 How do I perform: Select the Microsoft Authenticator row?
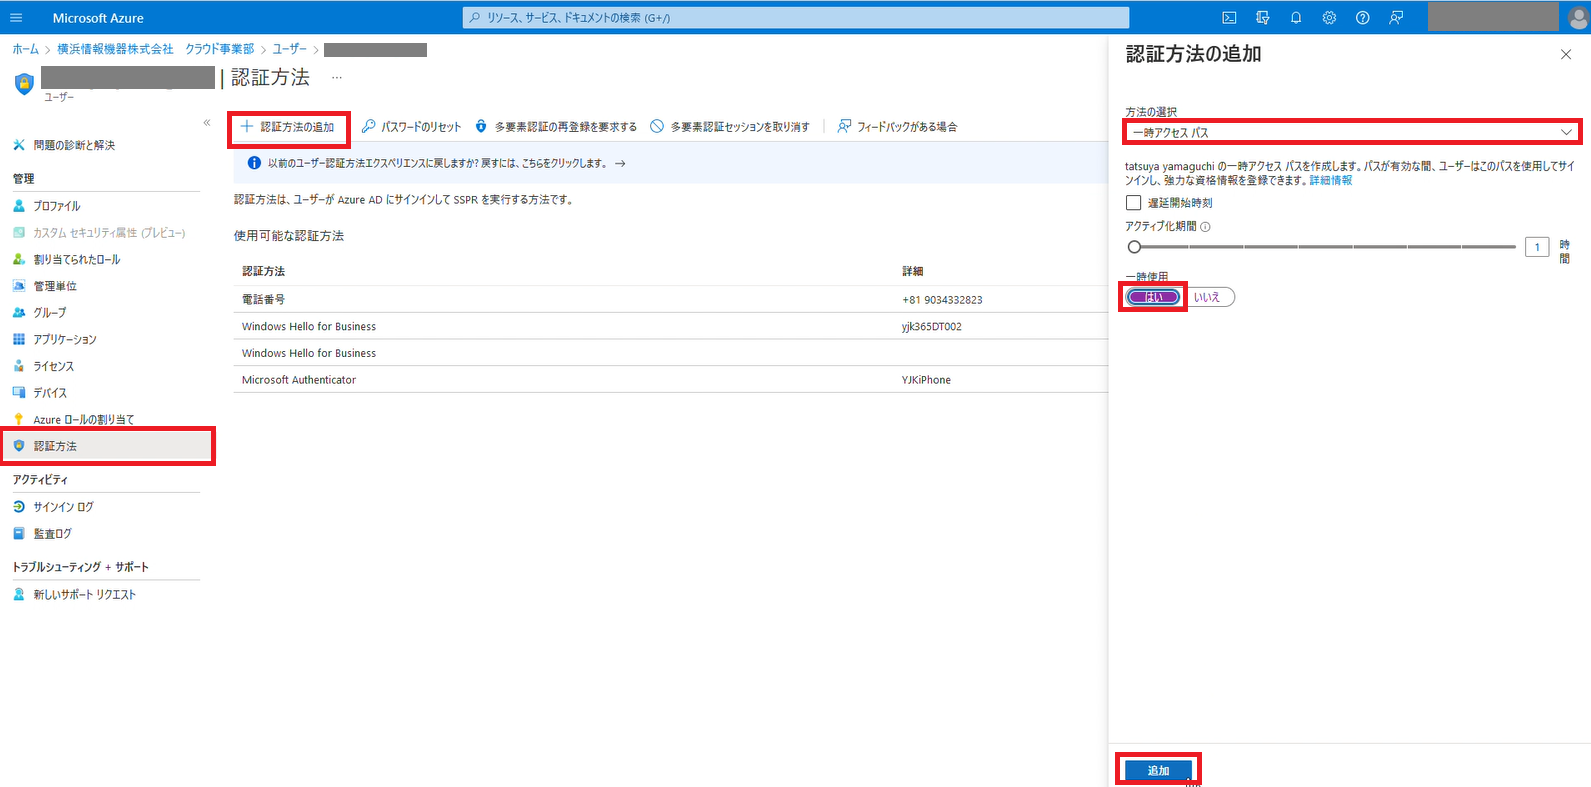click(670, 380)
